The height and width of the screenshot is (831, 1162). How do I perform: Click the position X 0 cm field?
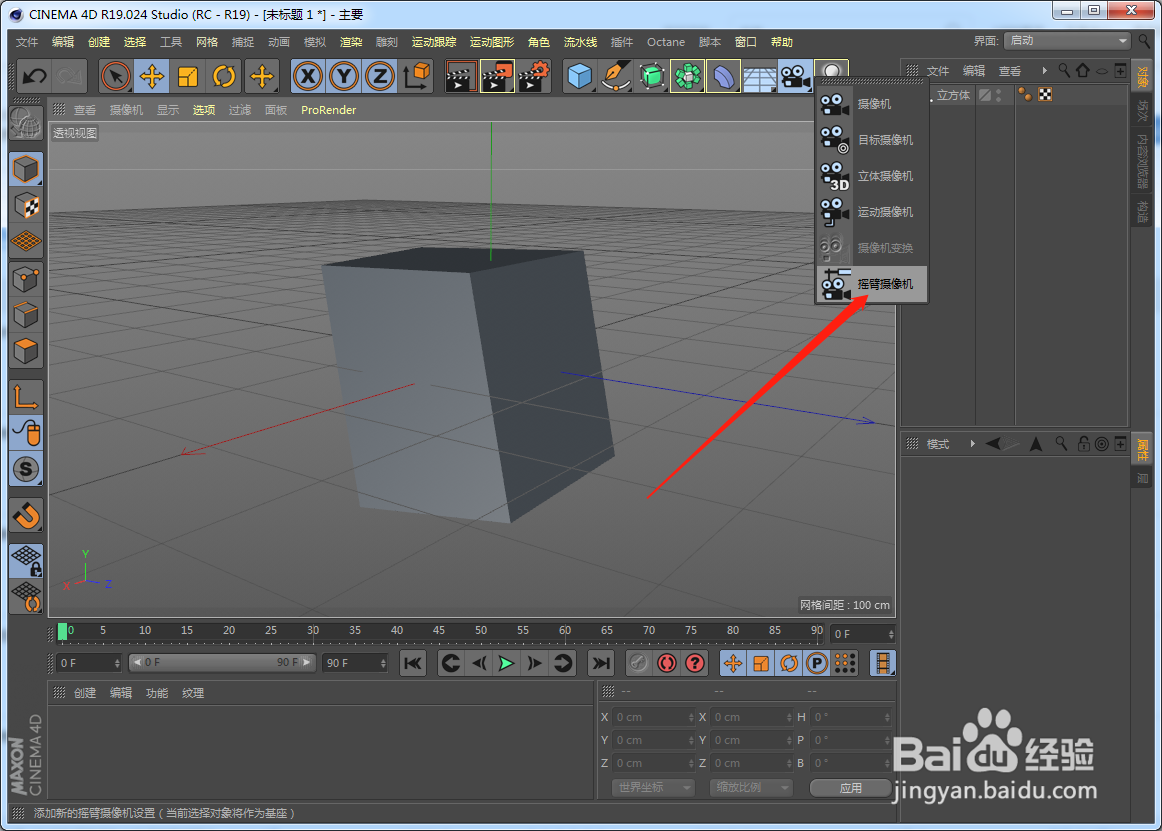point(653,718)
